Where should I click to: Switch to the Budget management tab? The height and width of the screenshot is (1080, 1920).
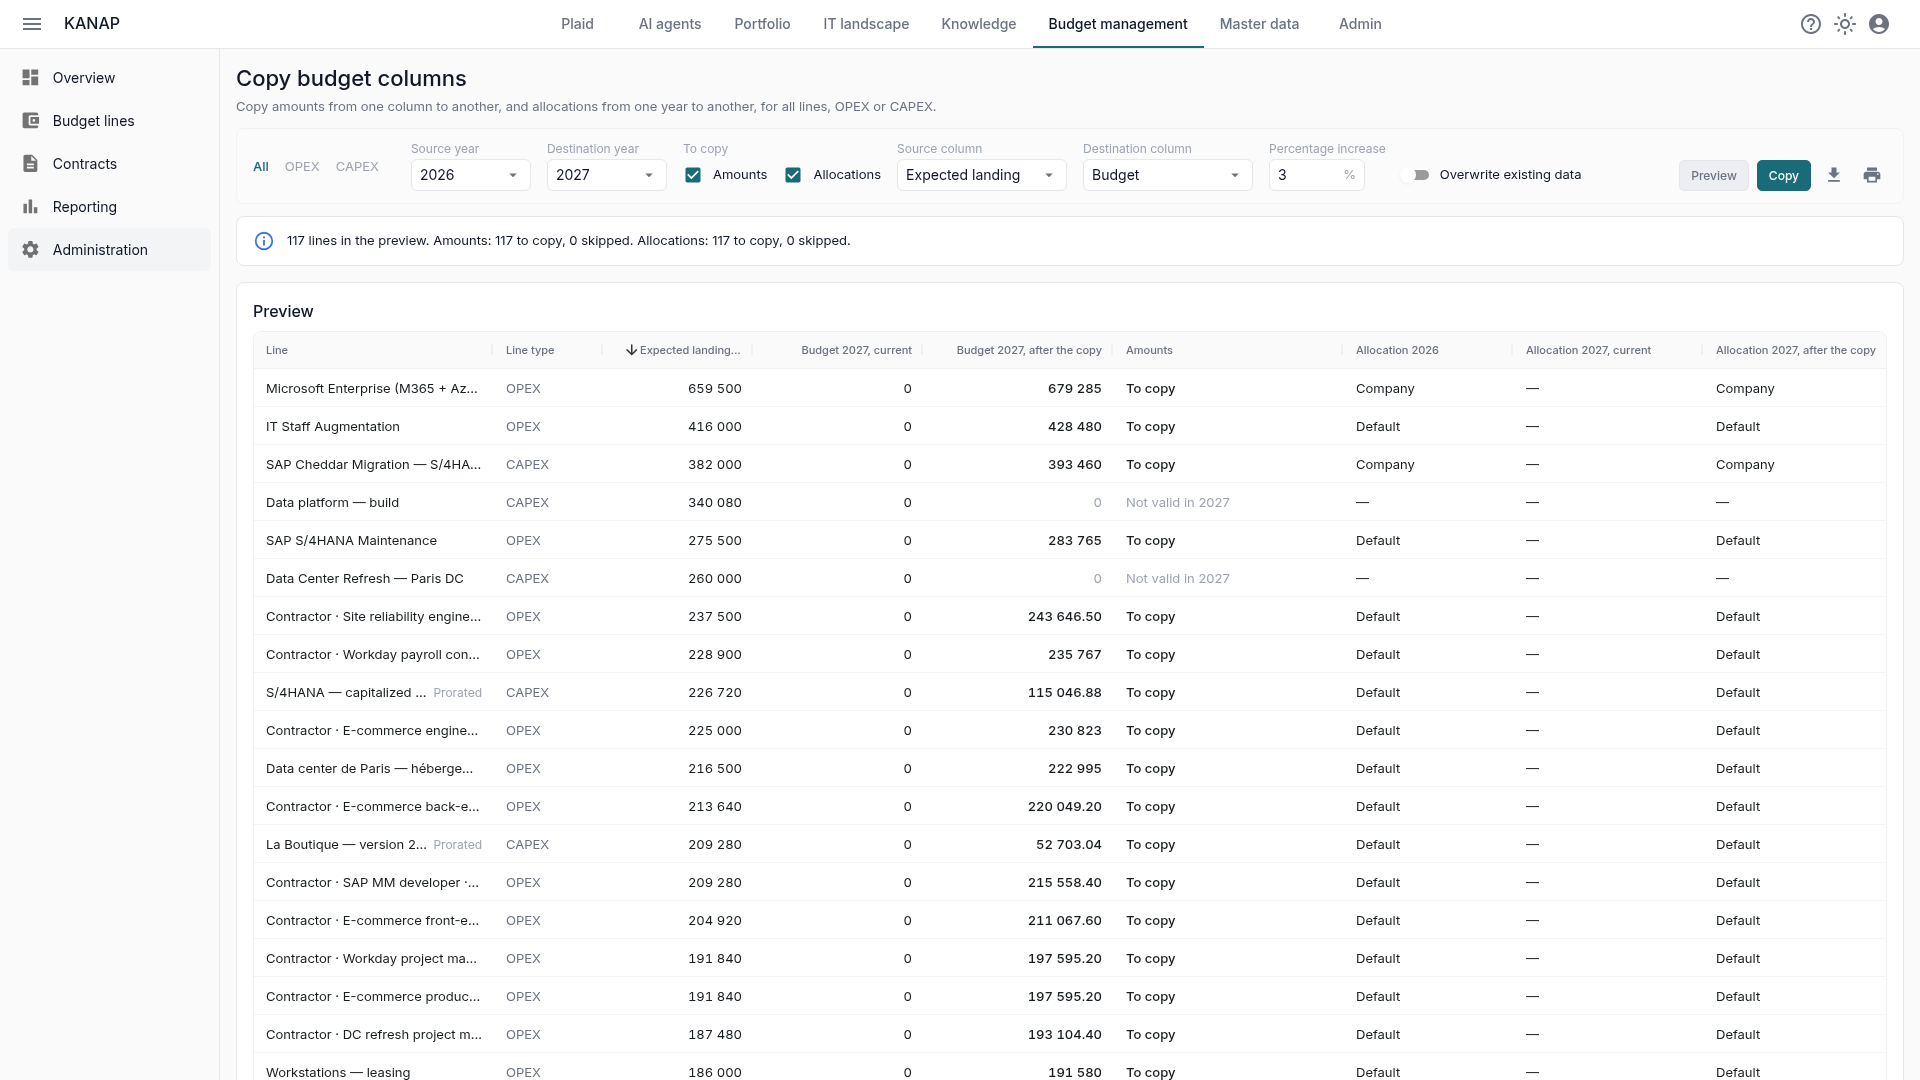tap(1118, 24)
